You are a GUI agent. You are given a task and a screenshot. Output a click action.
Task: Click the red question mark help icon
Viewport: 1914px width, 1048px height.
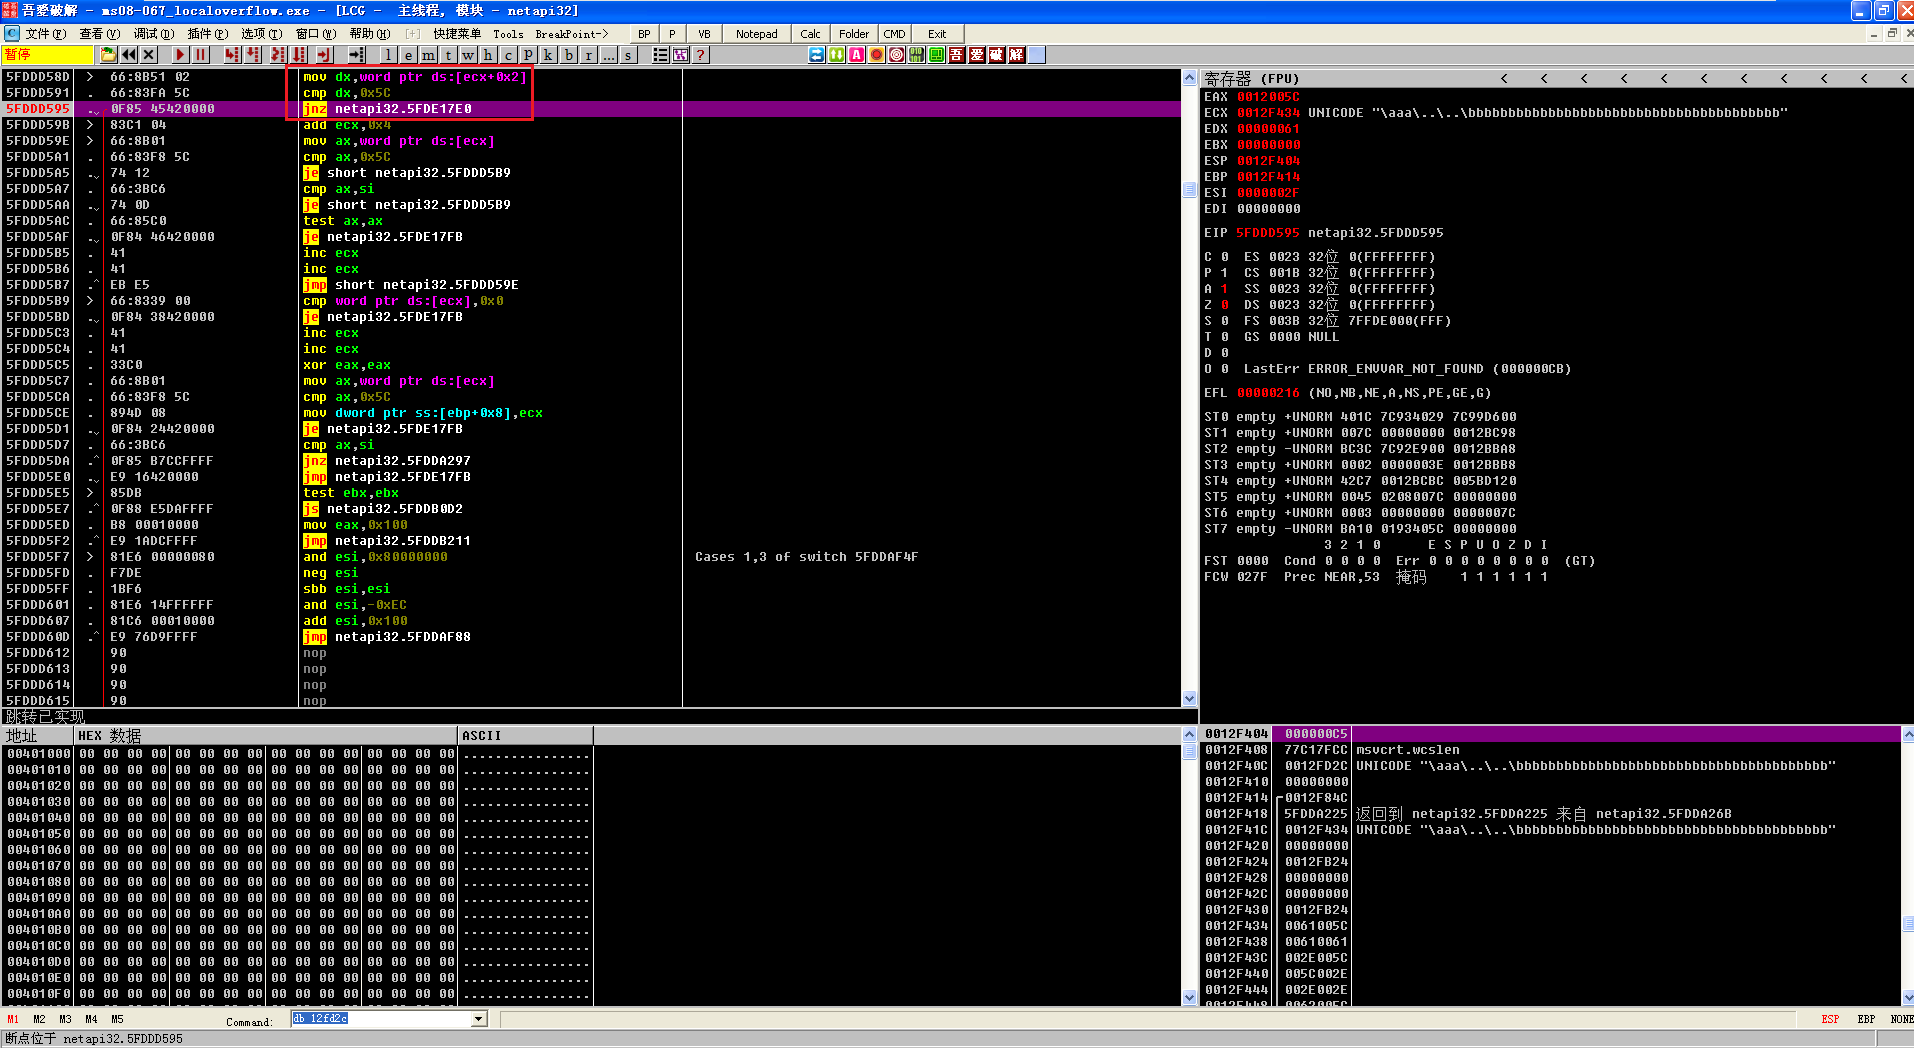[x=701, y=55]
